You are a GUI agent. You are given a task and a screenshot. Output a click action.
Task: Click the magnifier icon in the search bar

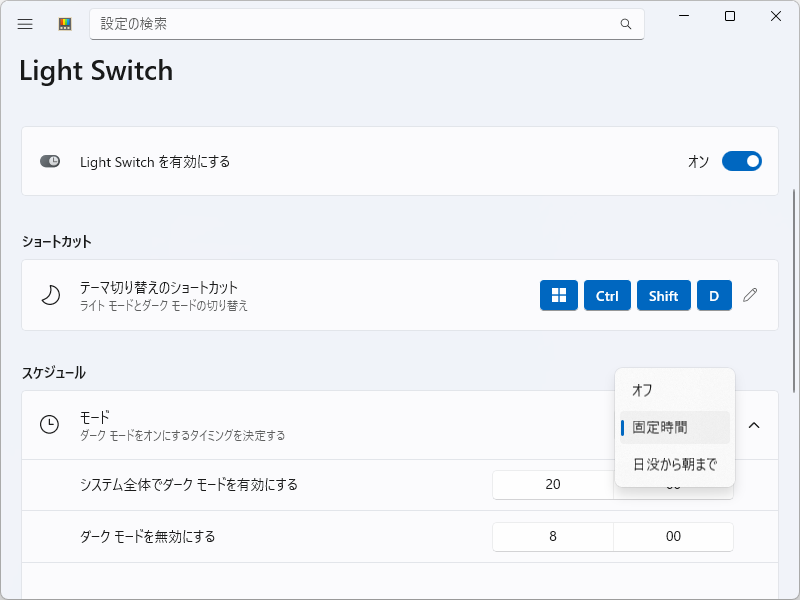(626, 24)
